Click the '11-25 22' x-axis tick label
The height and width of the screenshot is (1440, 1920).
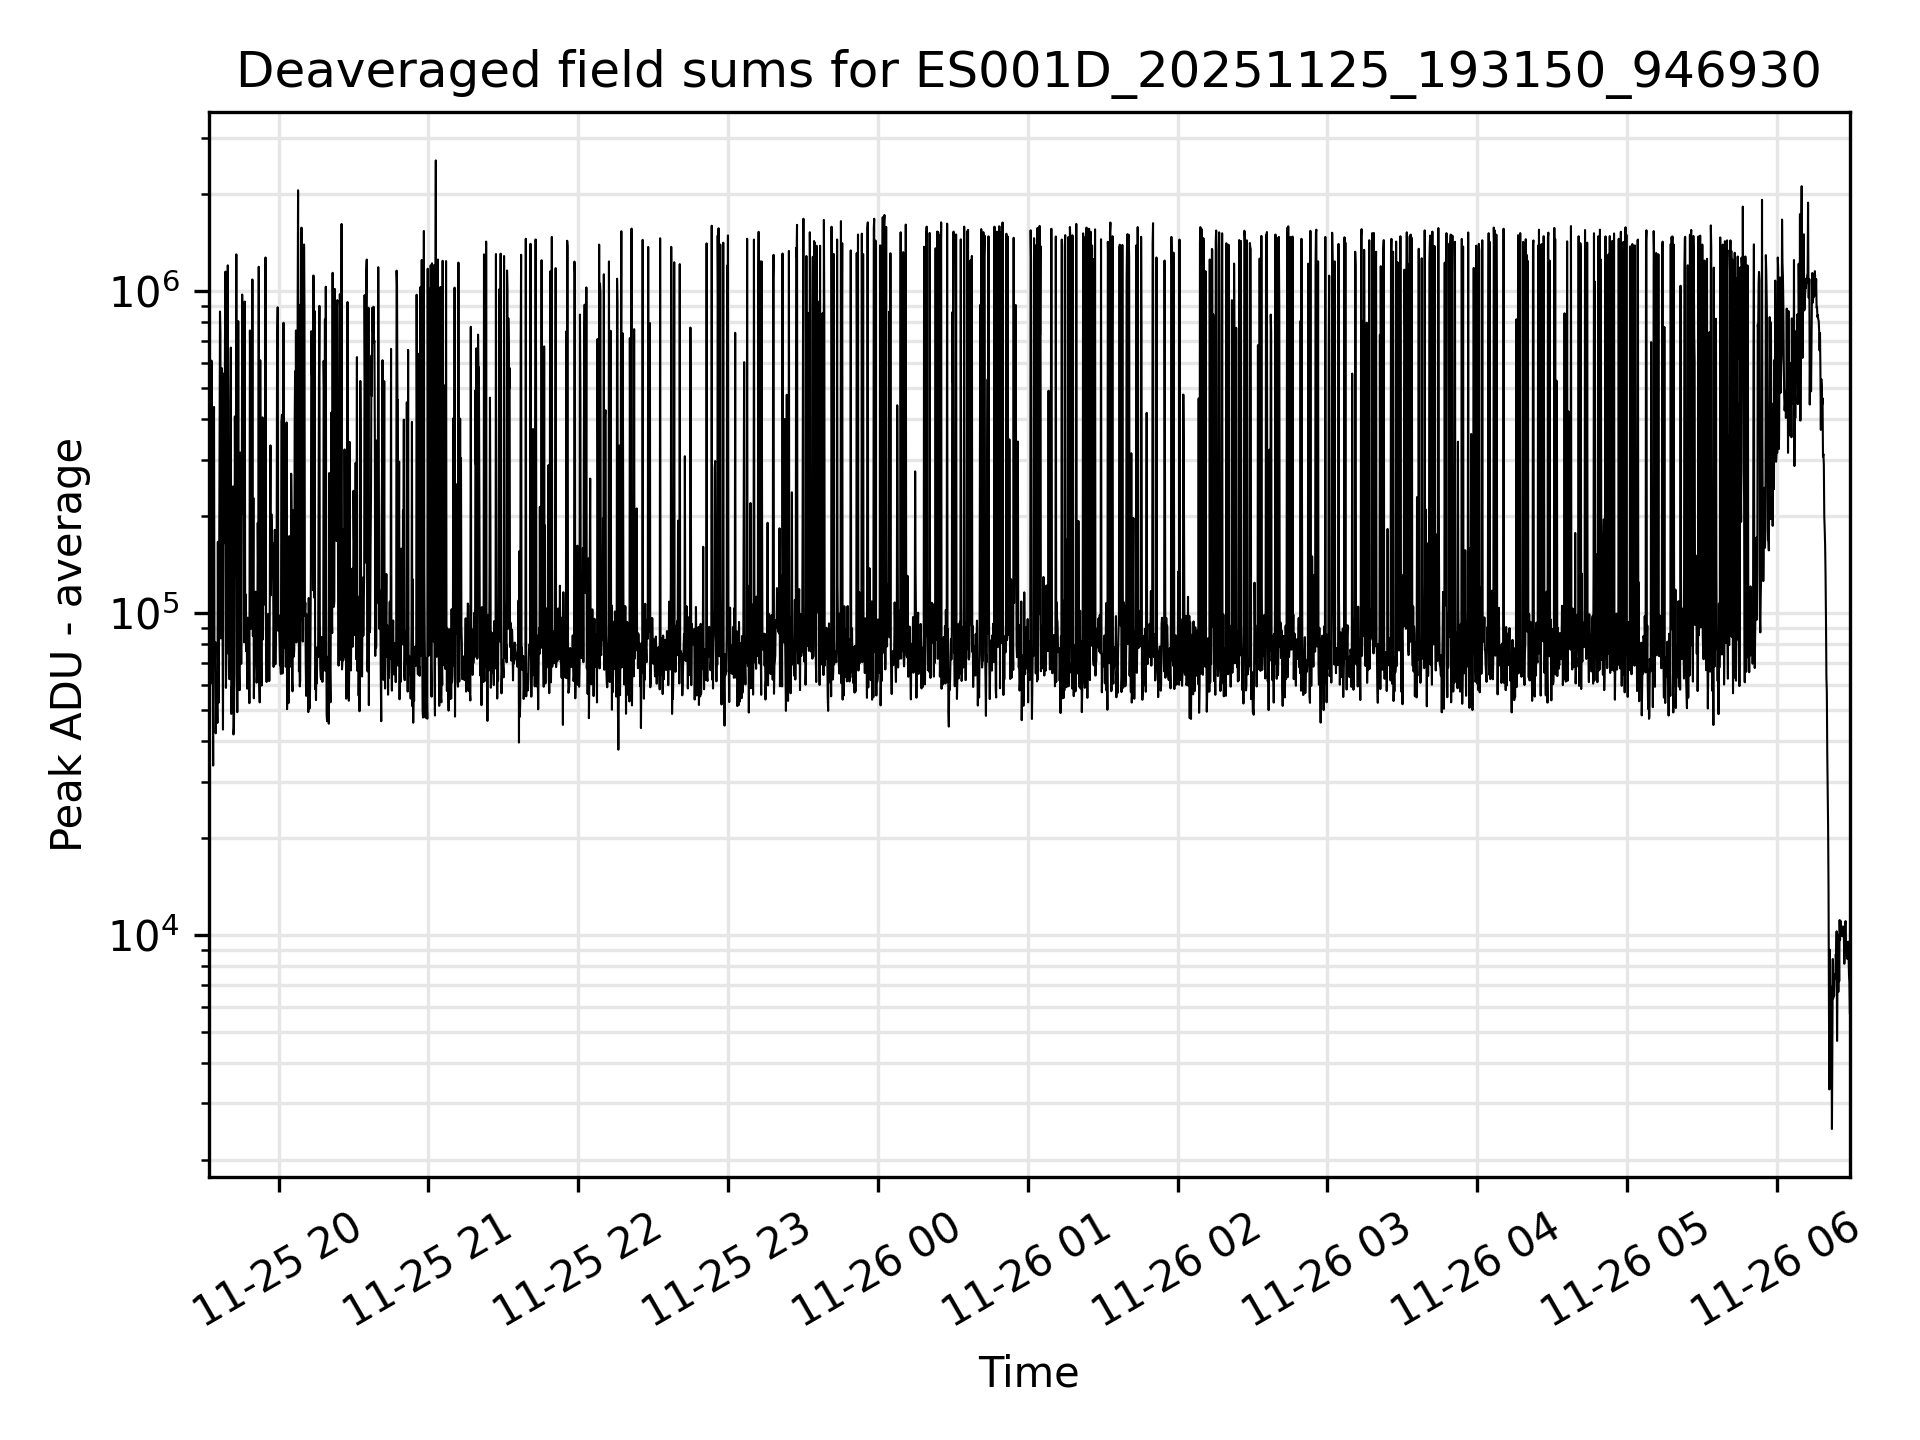pos(577,1270)
